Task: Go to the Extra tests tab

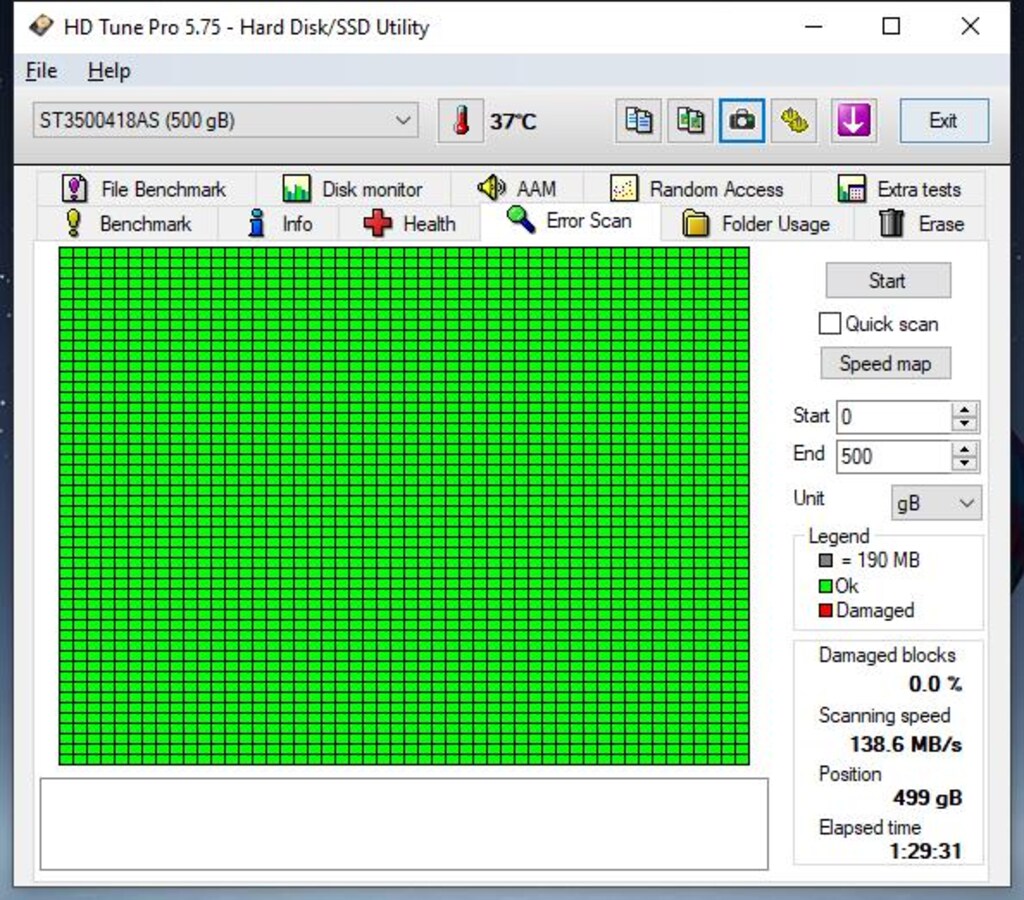Action: click(899, 189)
